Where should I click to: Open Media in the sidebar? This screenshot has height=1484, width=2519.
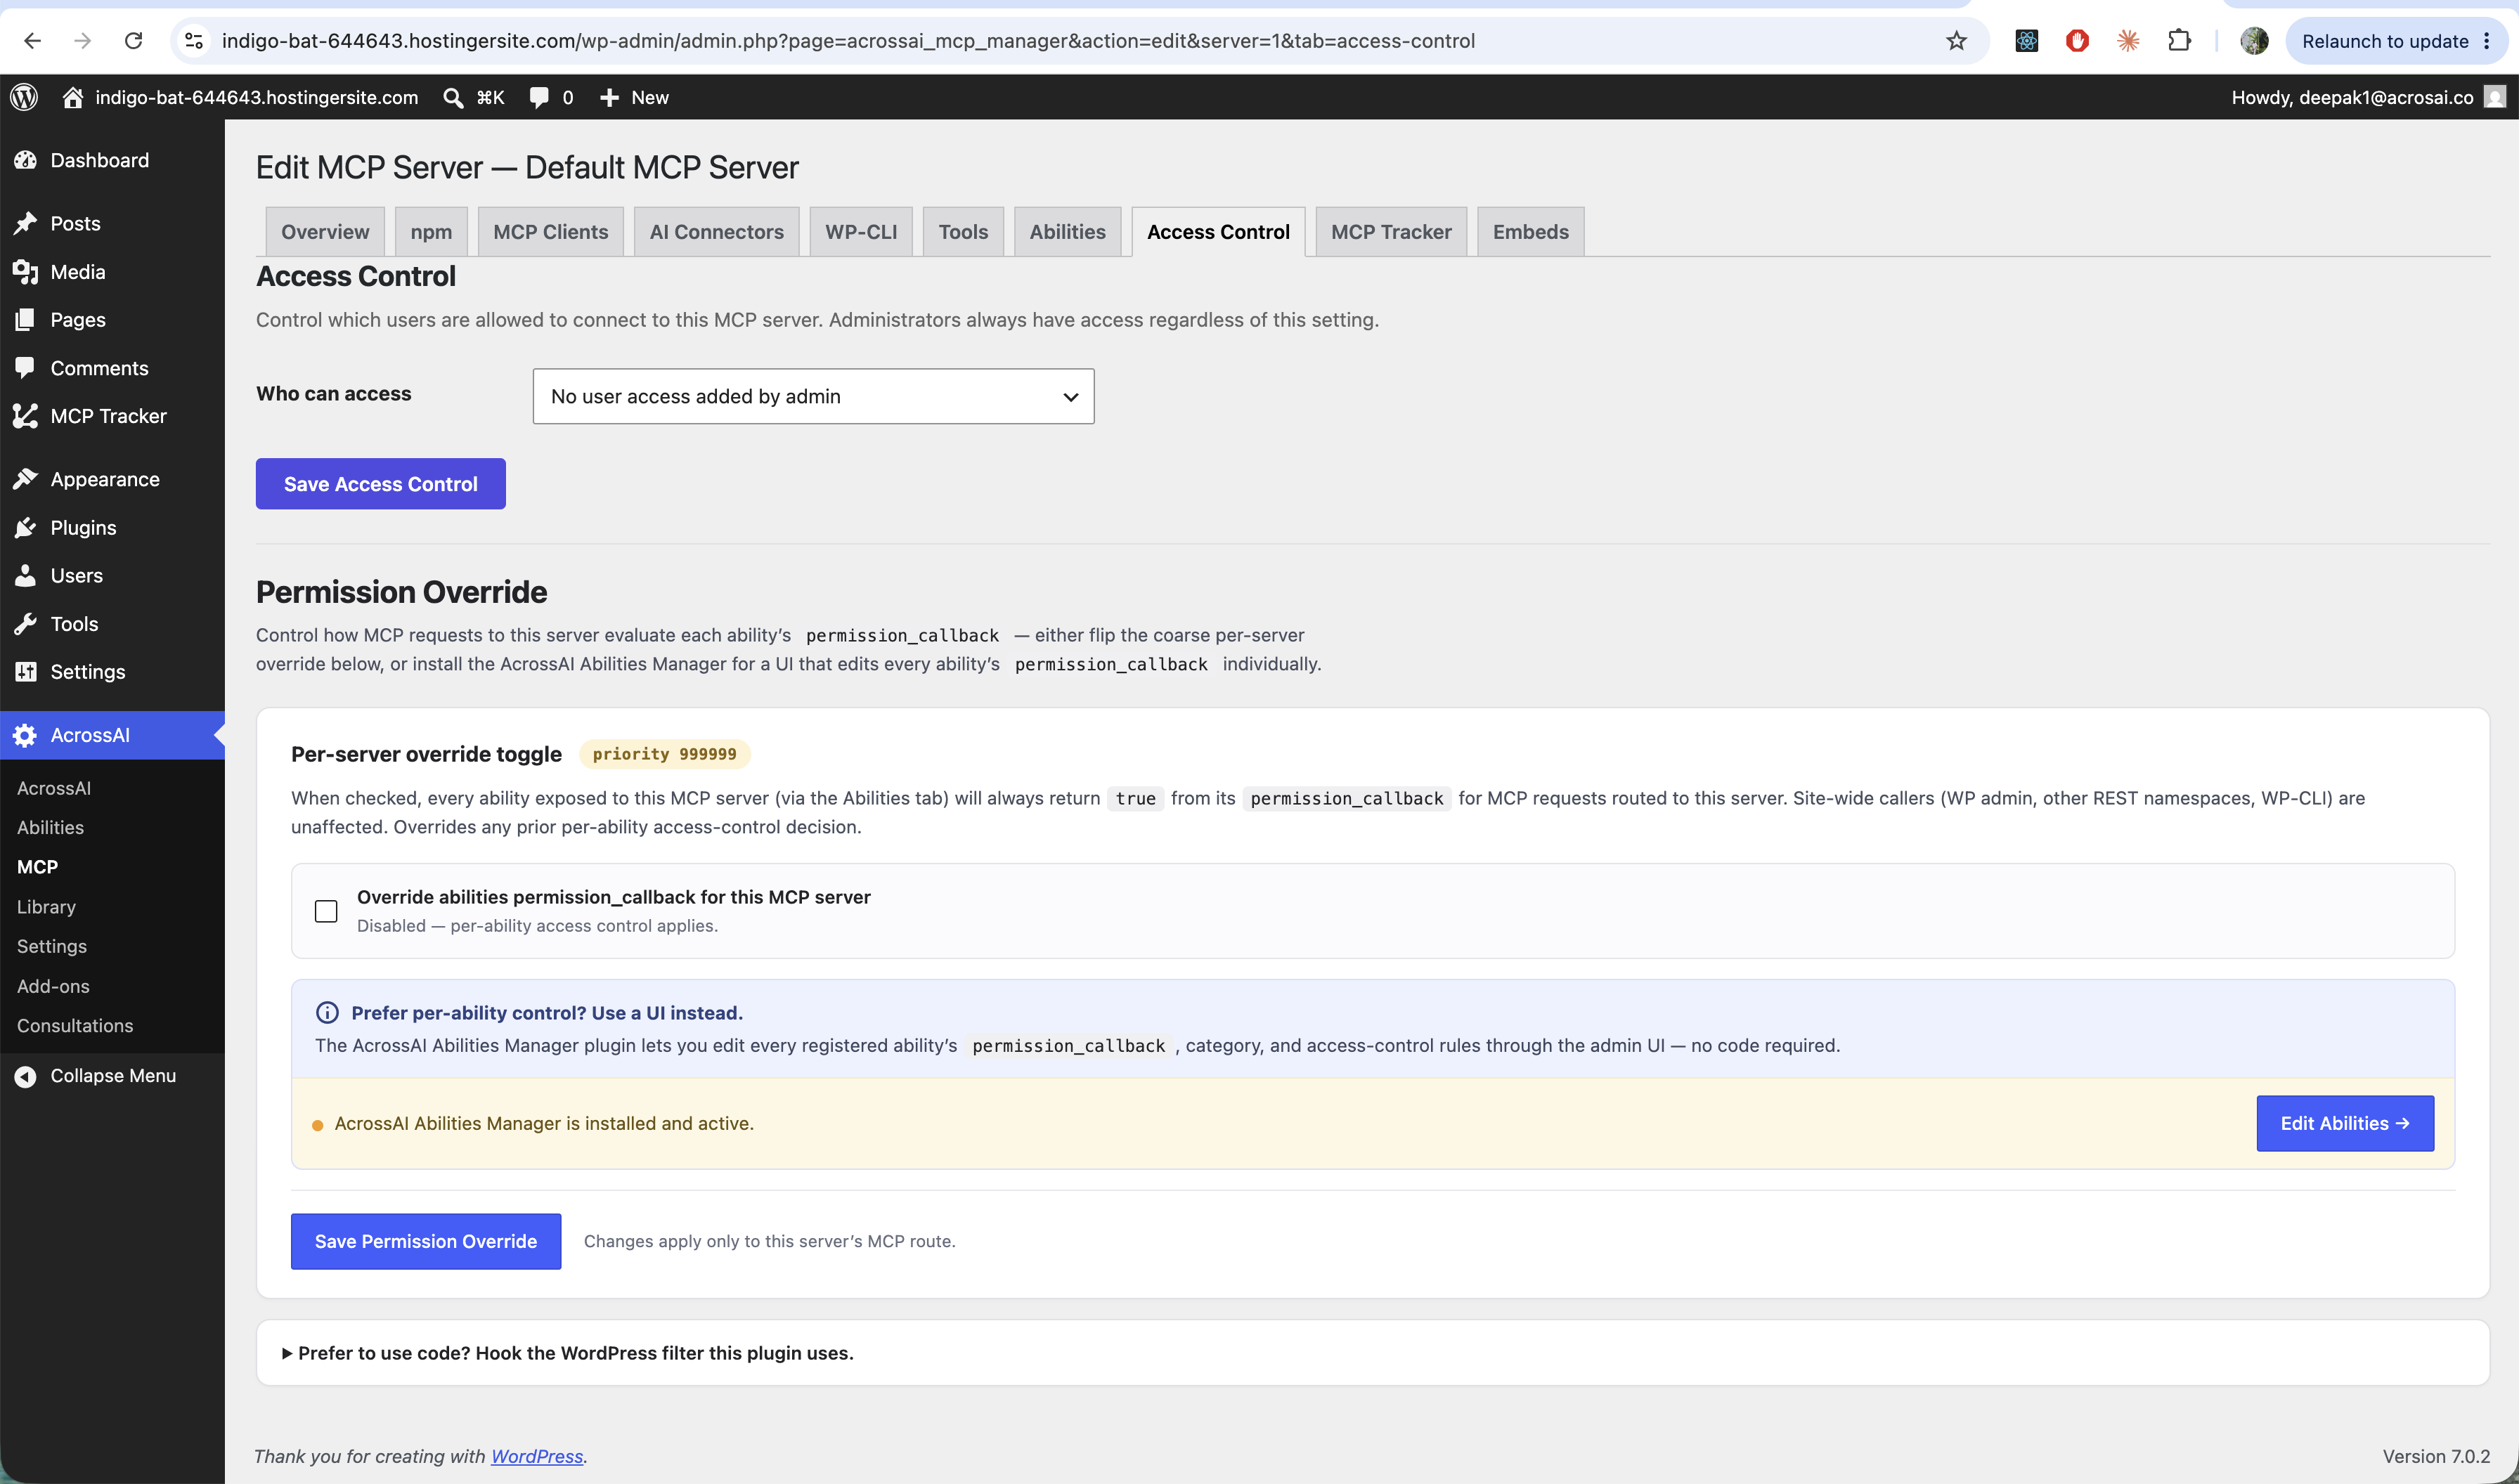click(112, 272)
